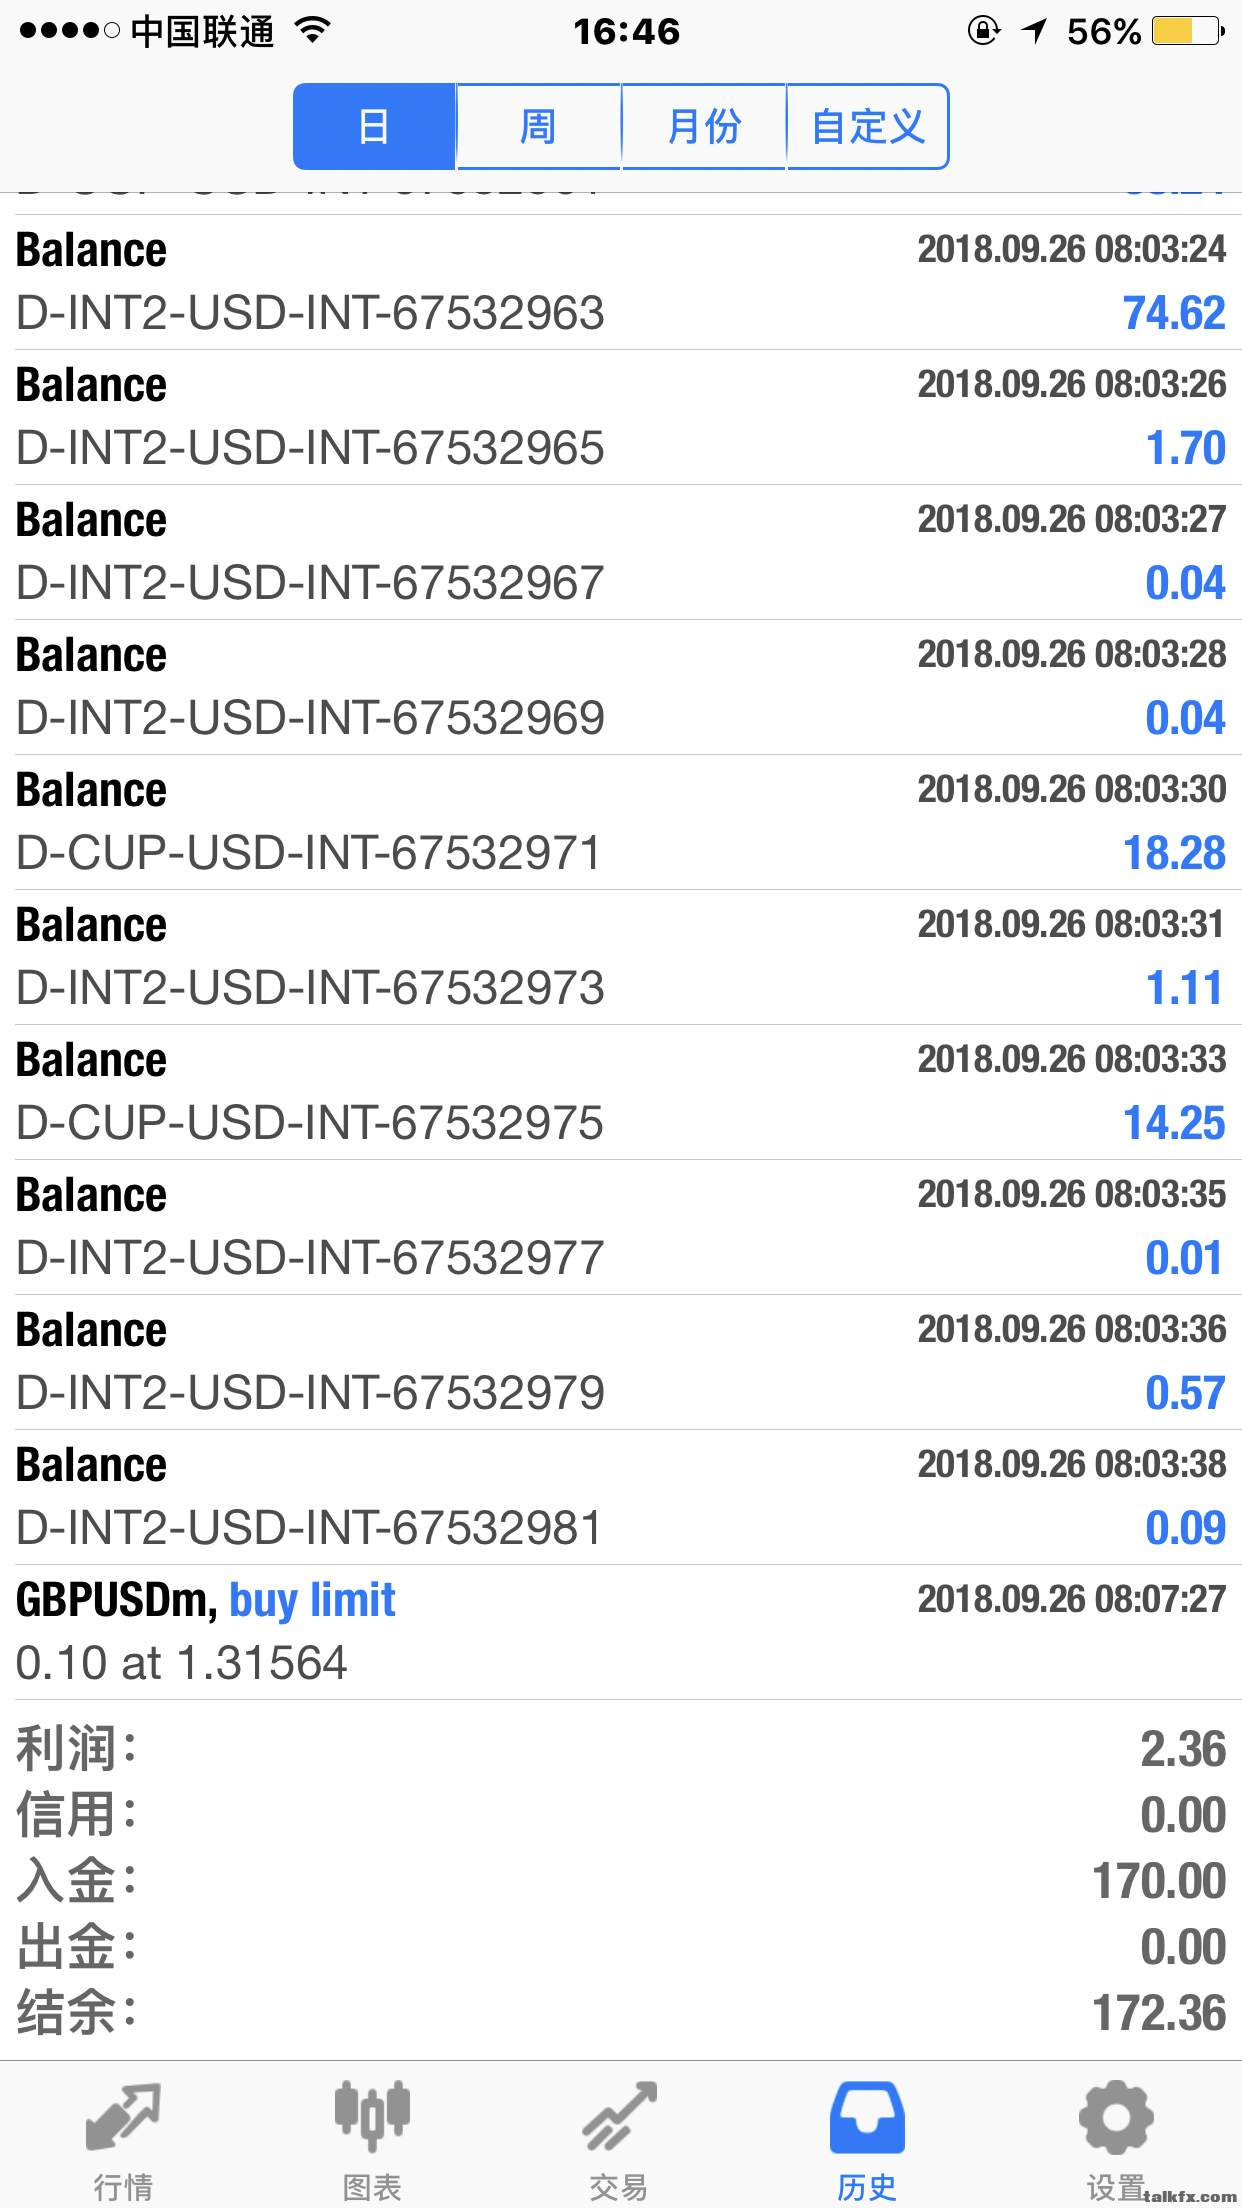Tap the orientation lock status icon
This screenshot has width=1242, height=2208.
(983, 31)
